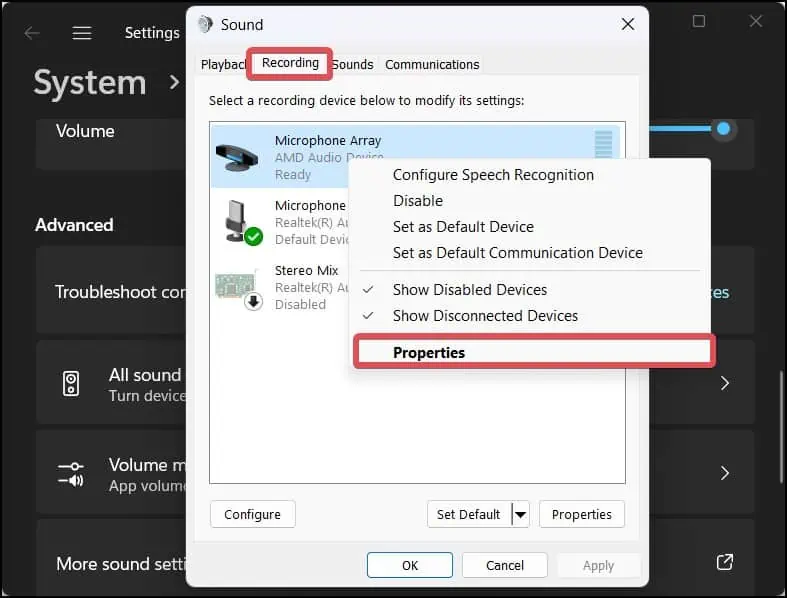Image resolution: width=787 pixels, height=598 pixels.
Task: Open the Settings hamburger navigation menu
Action: tap(82, 33)
